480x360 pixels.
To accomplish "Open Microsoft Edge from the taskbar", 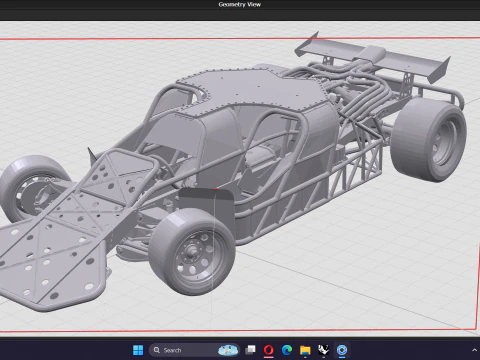I will [287, 350].
